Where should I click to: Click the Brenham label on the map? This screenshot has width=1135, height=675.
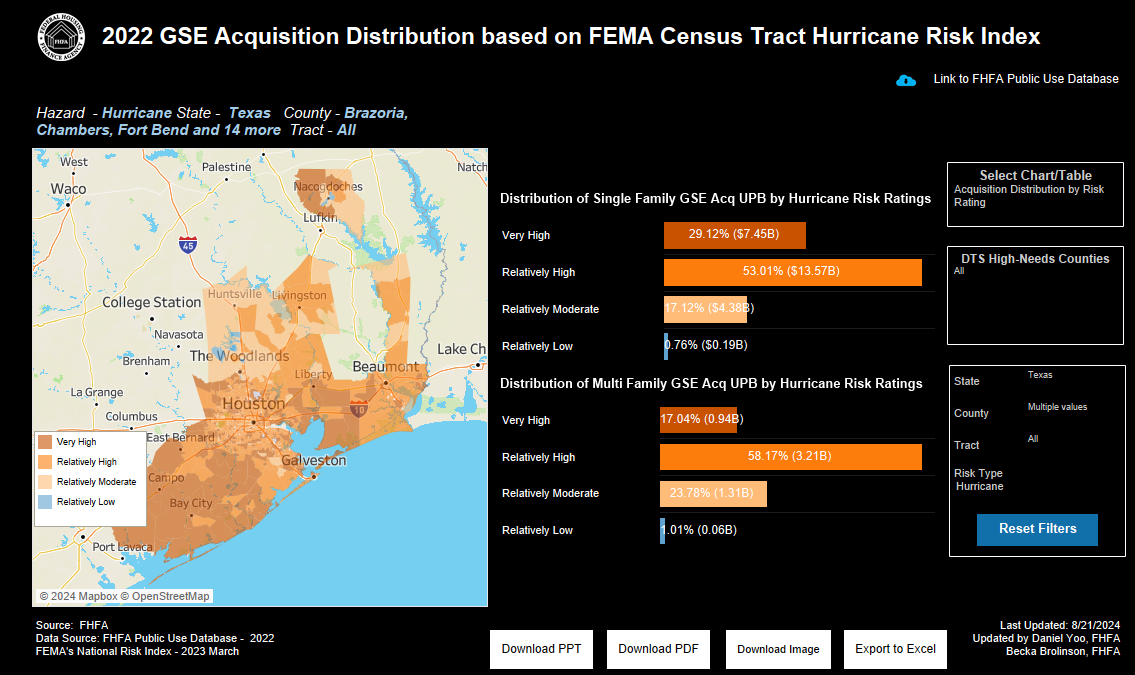click(x=146, y=361)
